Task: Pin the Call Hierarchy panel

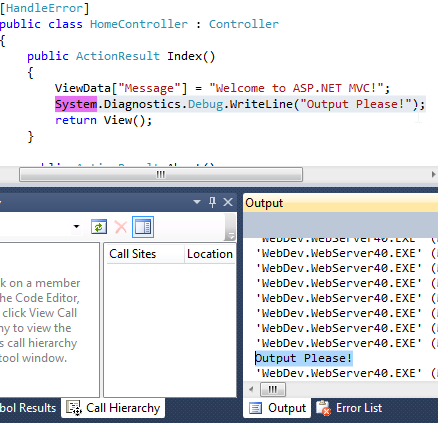Action: click(x=213, y=202)
